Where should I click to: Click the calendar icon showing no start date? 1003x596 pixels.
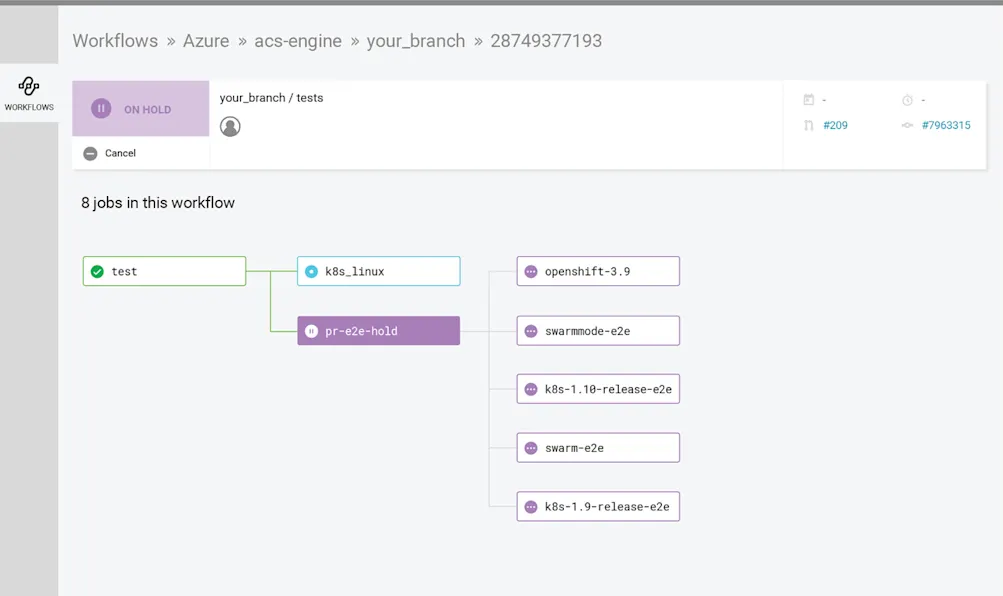click(x=807, y=99)
